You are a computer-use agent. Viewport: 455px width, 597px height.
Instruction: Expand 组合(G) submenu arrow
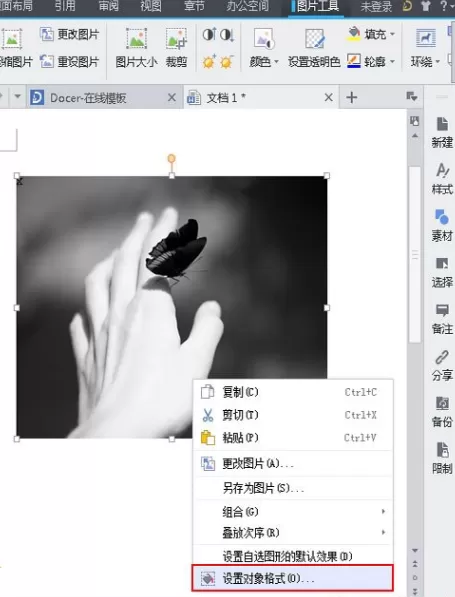click(x=383, y=511)
